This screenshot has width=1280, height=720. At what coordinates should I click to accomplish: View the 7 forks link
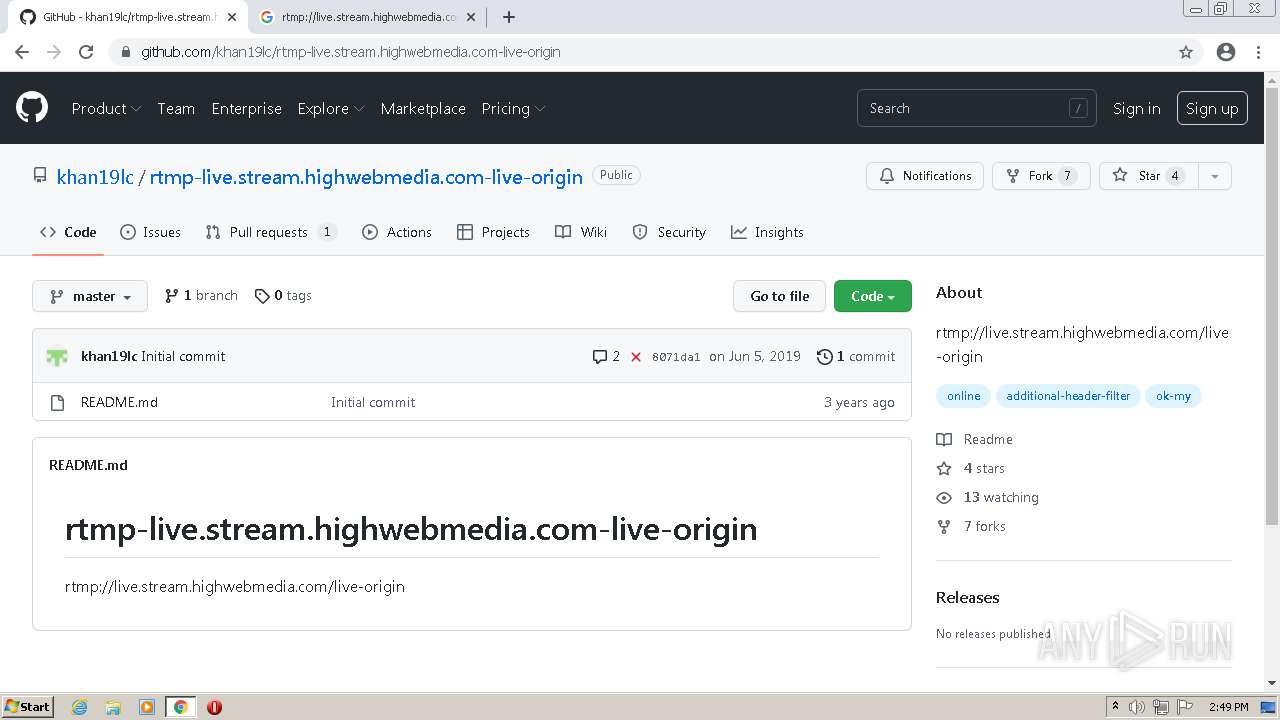pyautogui.click(x=972, y=526)
